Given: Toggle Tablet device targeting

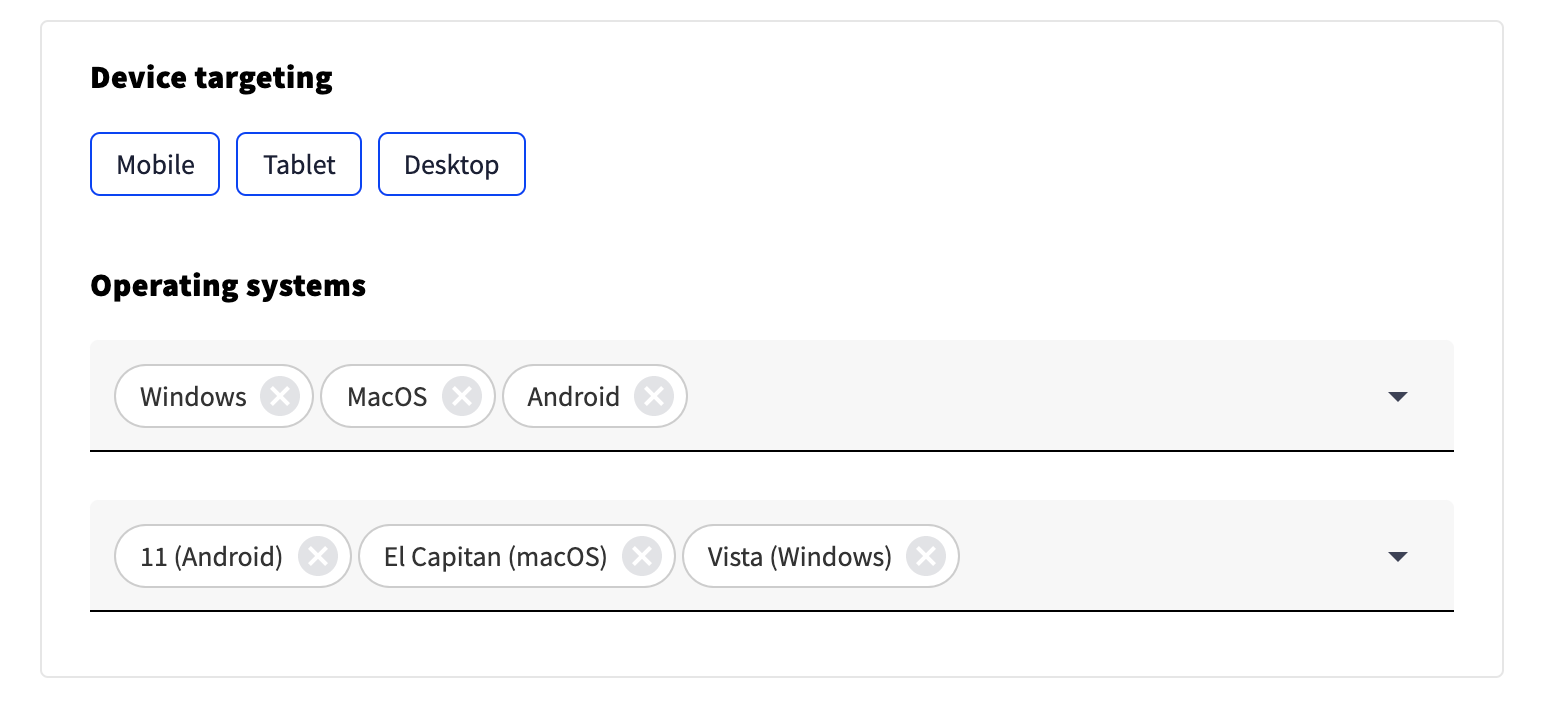Looking at the screenshot, I should pyautogui.click(x=299, y=165).
